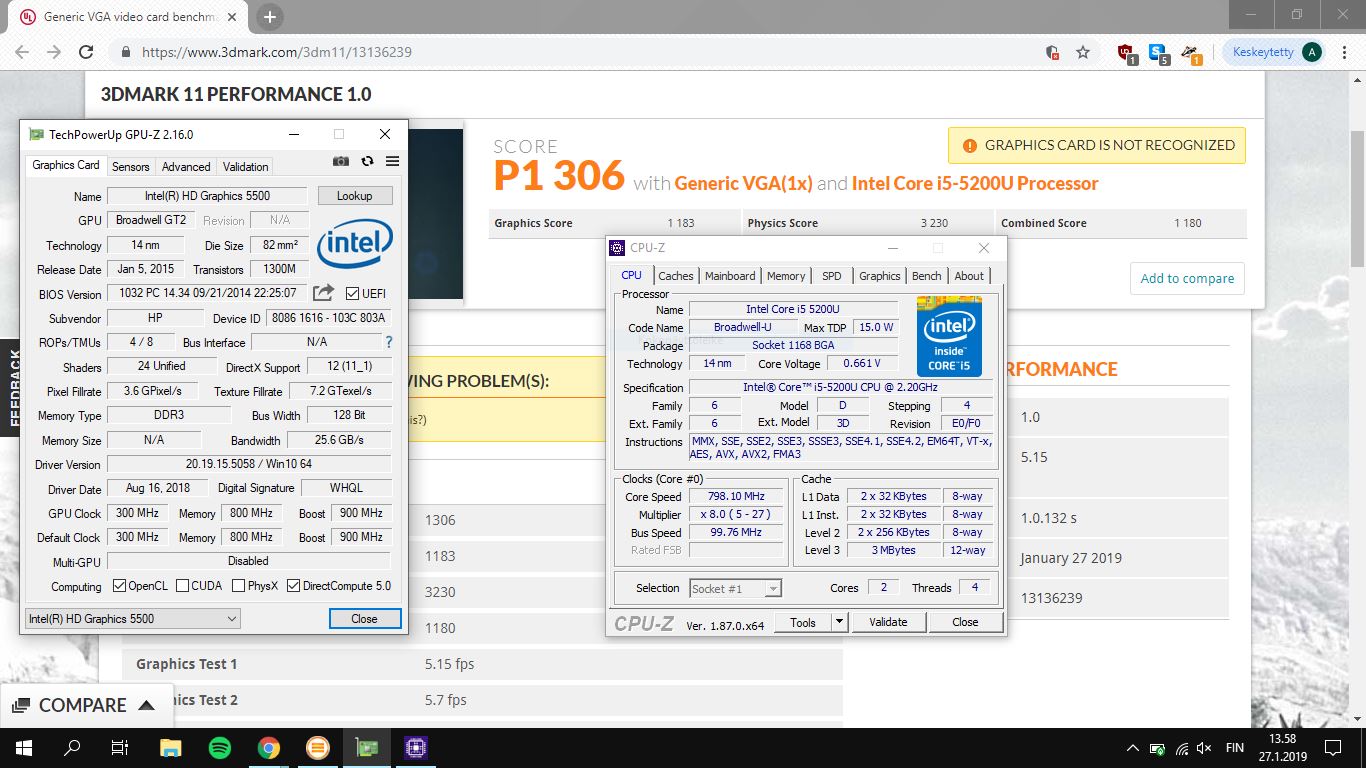Switch to the Sensors tab in GPU-Z
The width and height of the screenshot is (1366, 768).
(x=130, y=167)
